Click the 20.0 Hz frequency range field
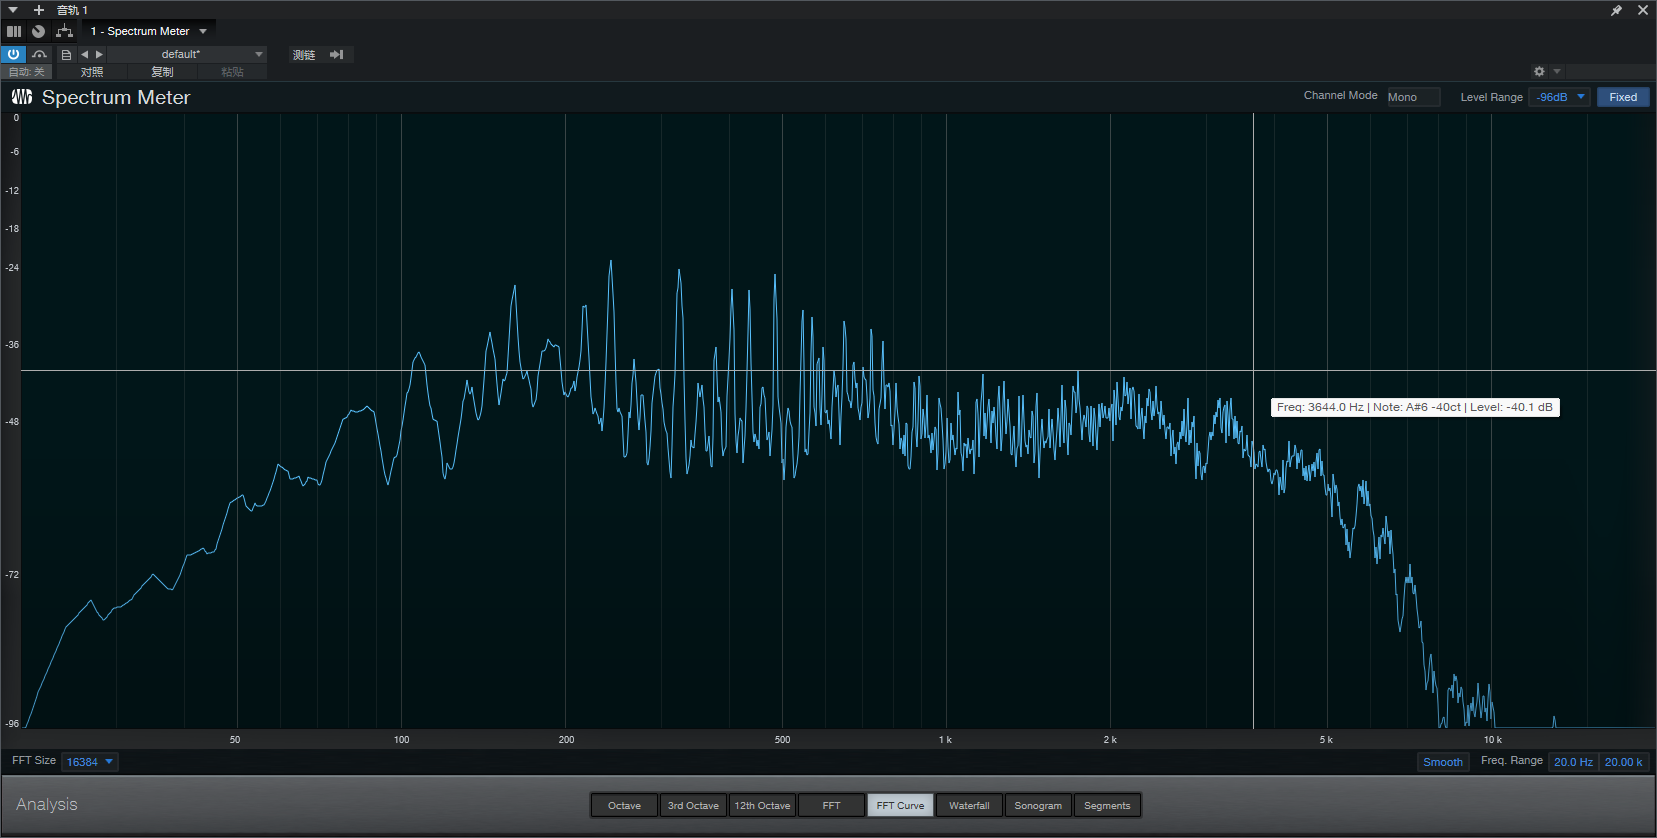Image resolution: width=1657 pixels, height=838 pixels. pyautogui.click(x=1573, y=762)
